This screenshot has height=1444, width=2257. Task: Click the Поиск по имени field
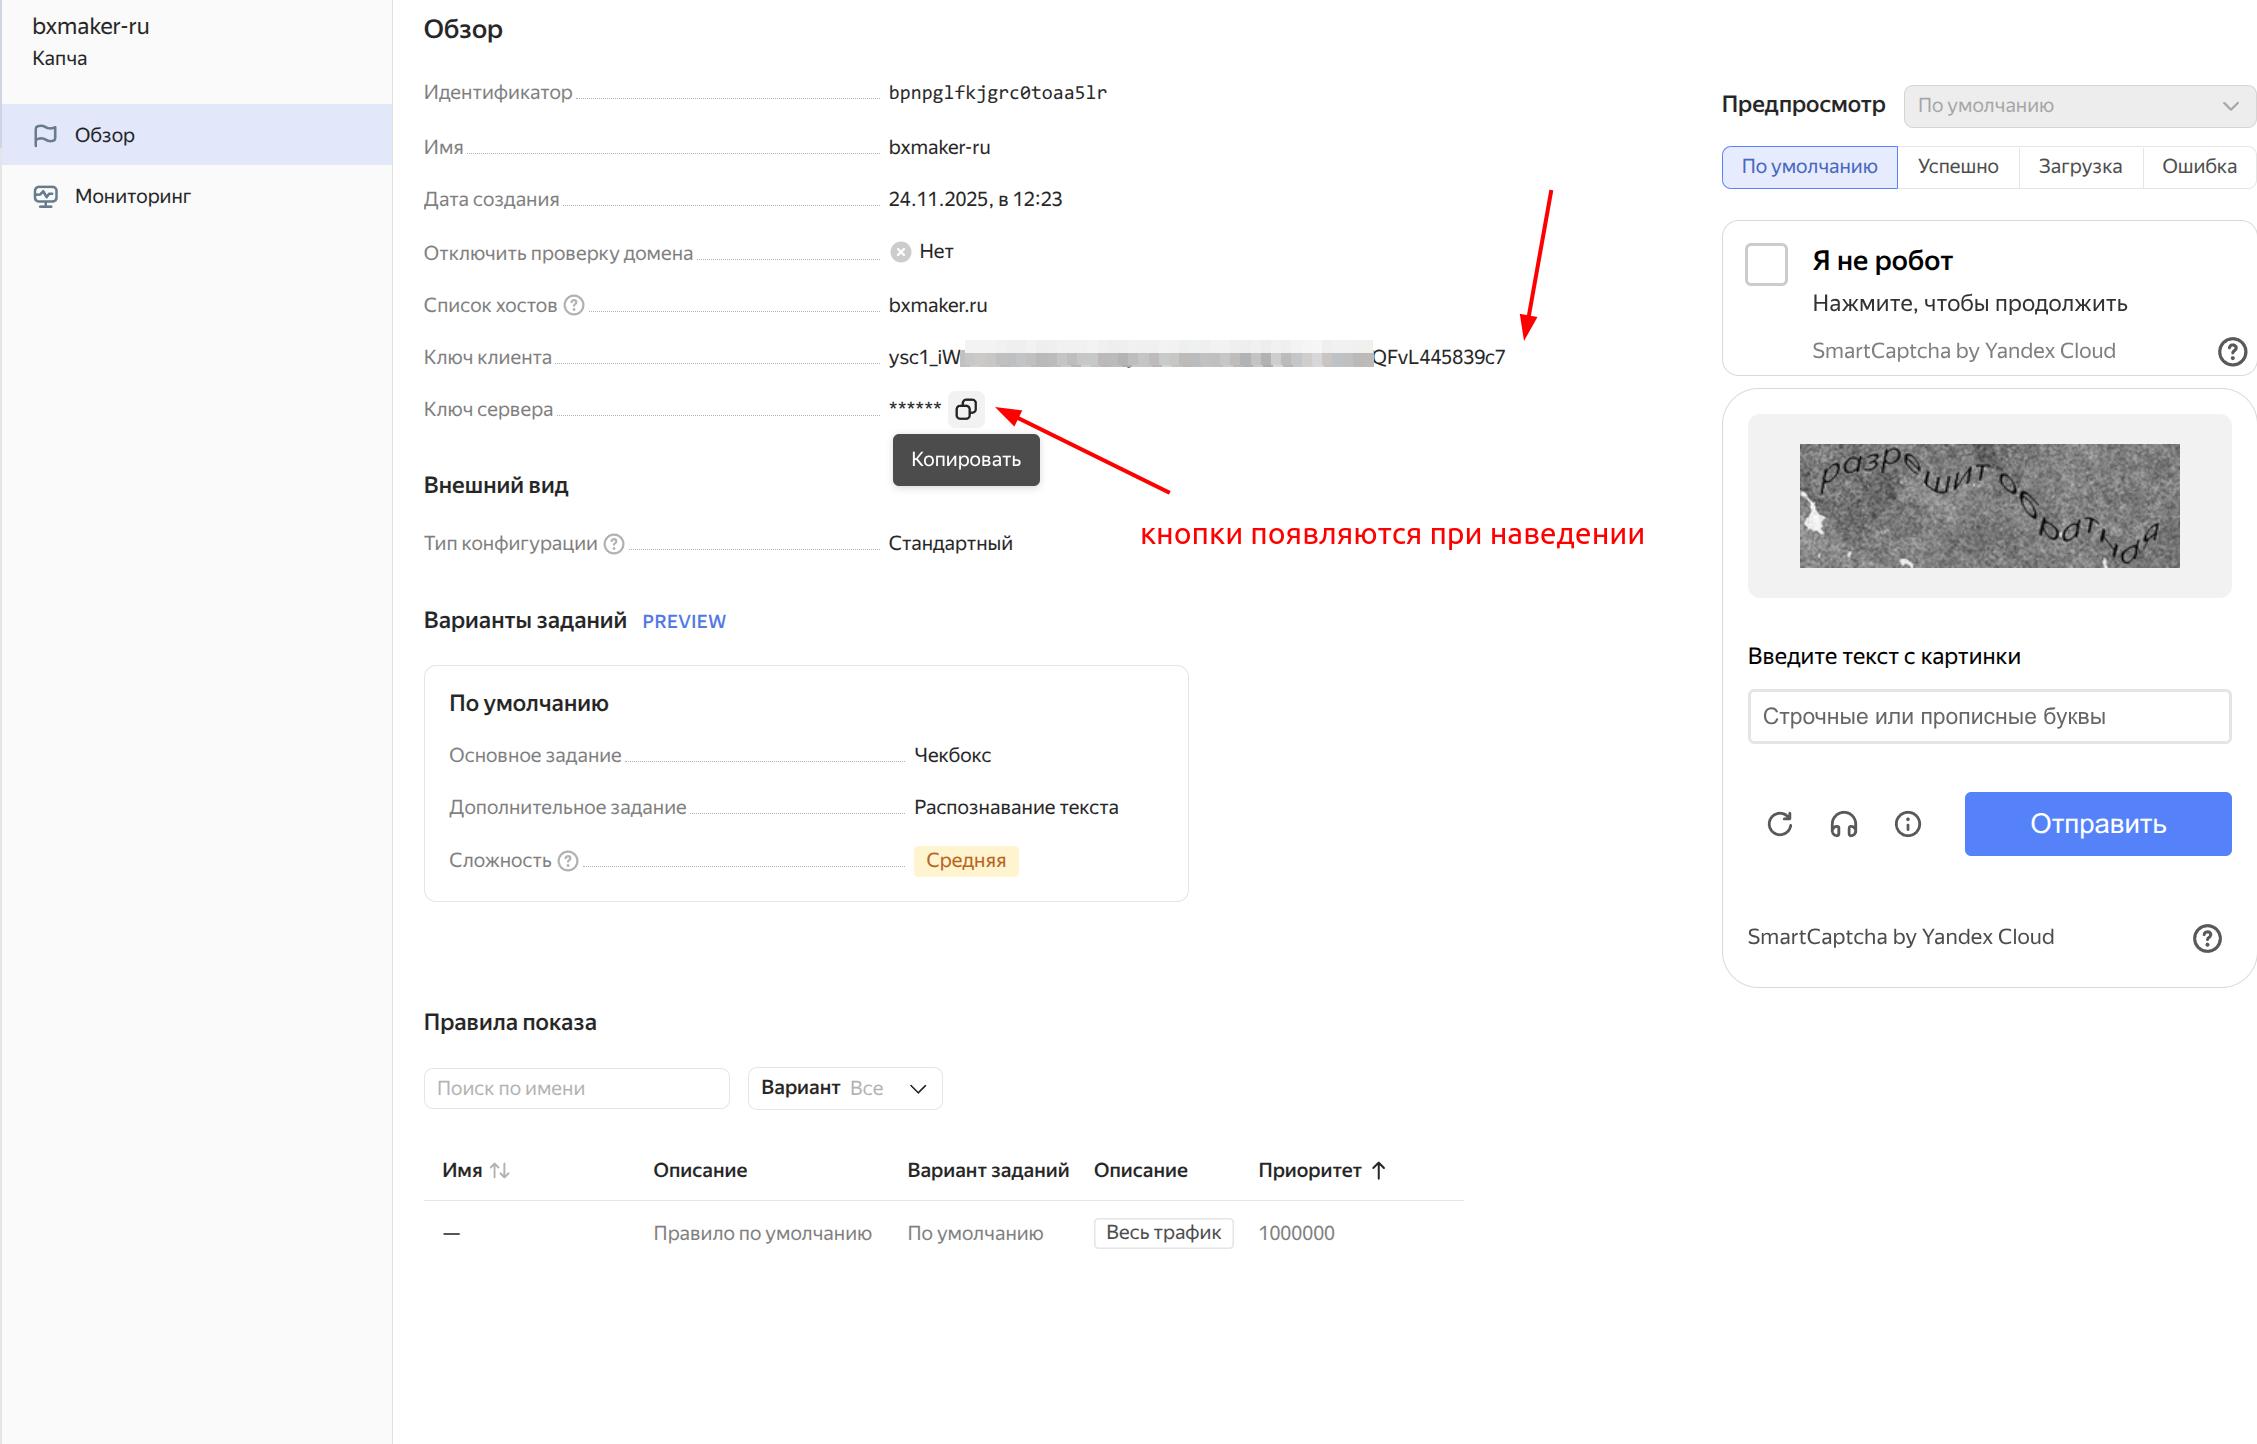(576, 1088)
